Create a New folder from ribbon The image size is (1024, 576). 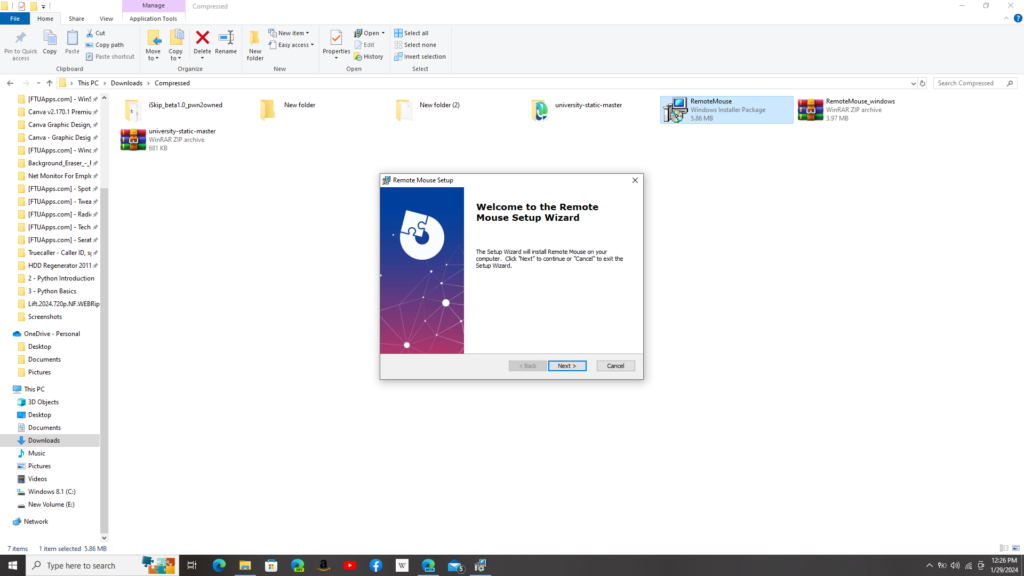tap(255, 46)
